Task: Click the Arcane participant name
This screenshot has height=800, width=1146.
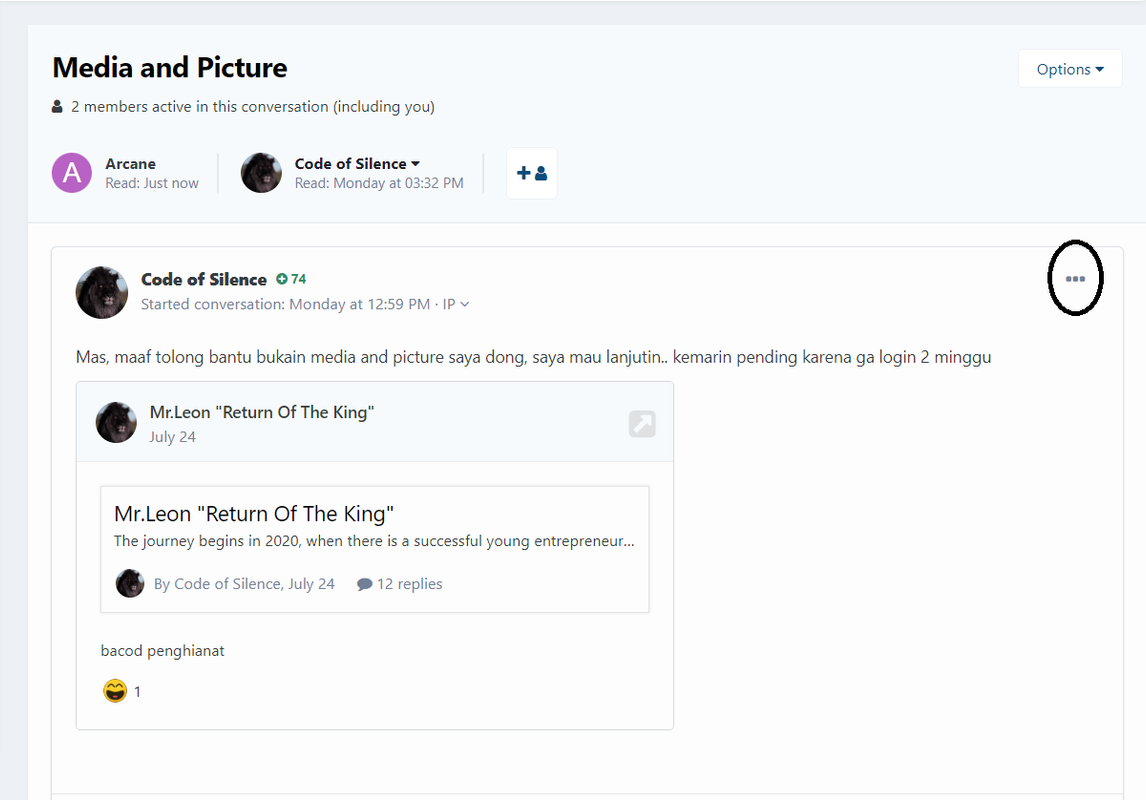Action: (130, 164)
